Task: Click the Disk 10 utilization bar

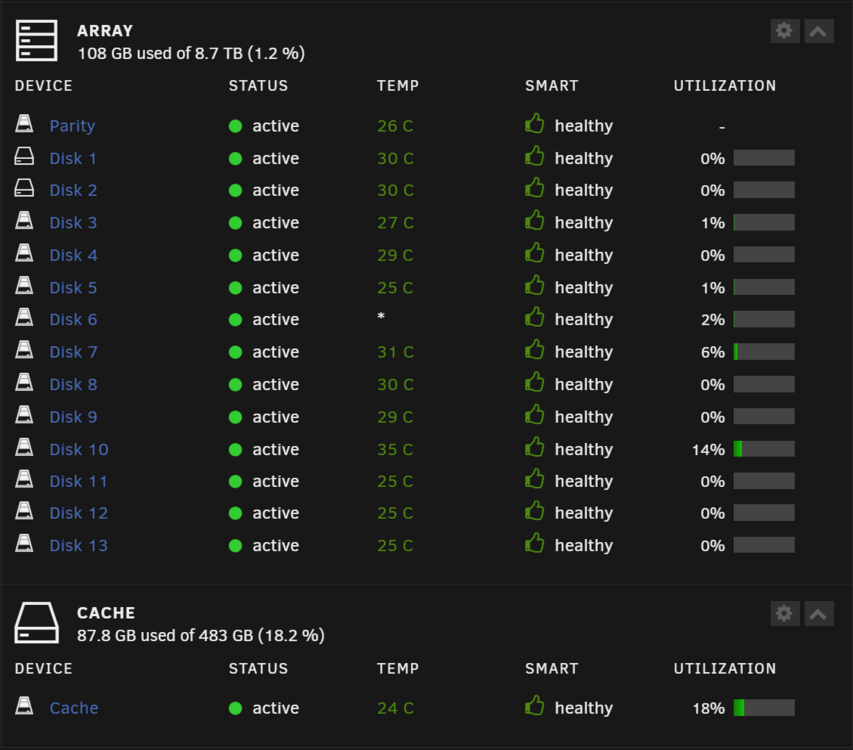Action: coord(764,449)
